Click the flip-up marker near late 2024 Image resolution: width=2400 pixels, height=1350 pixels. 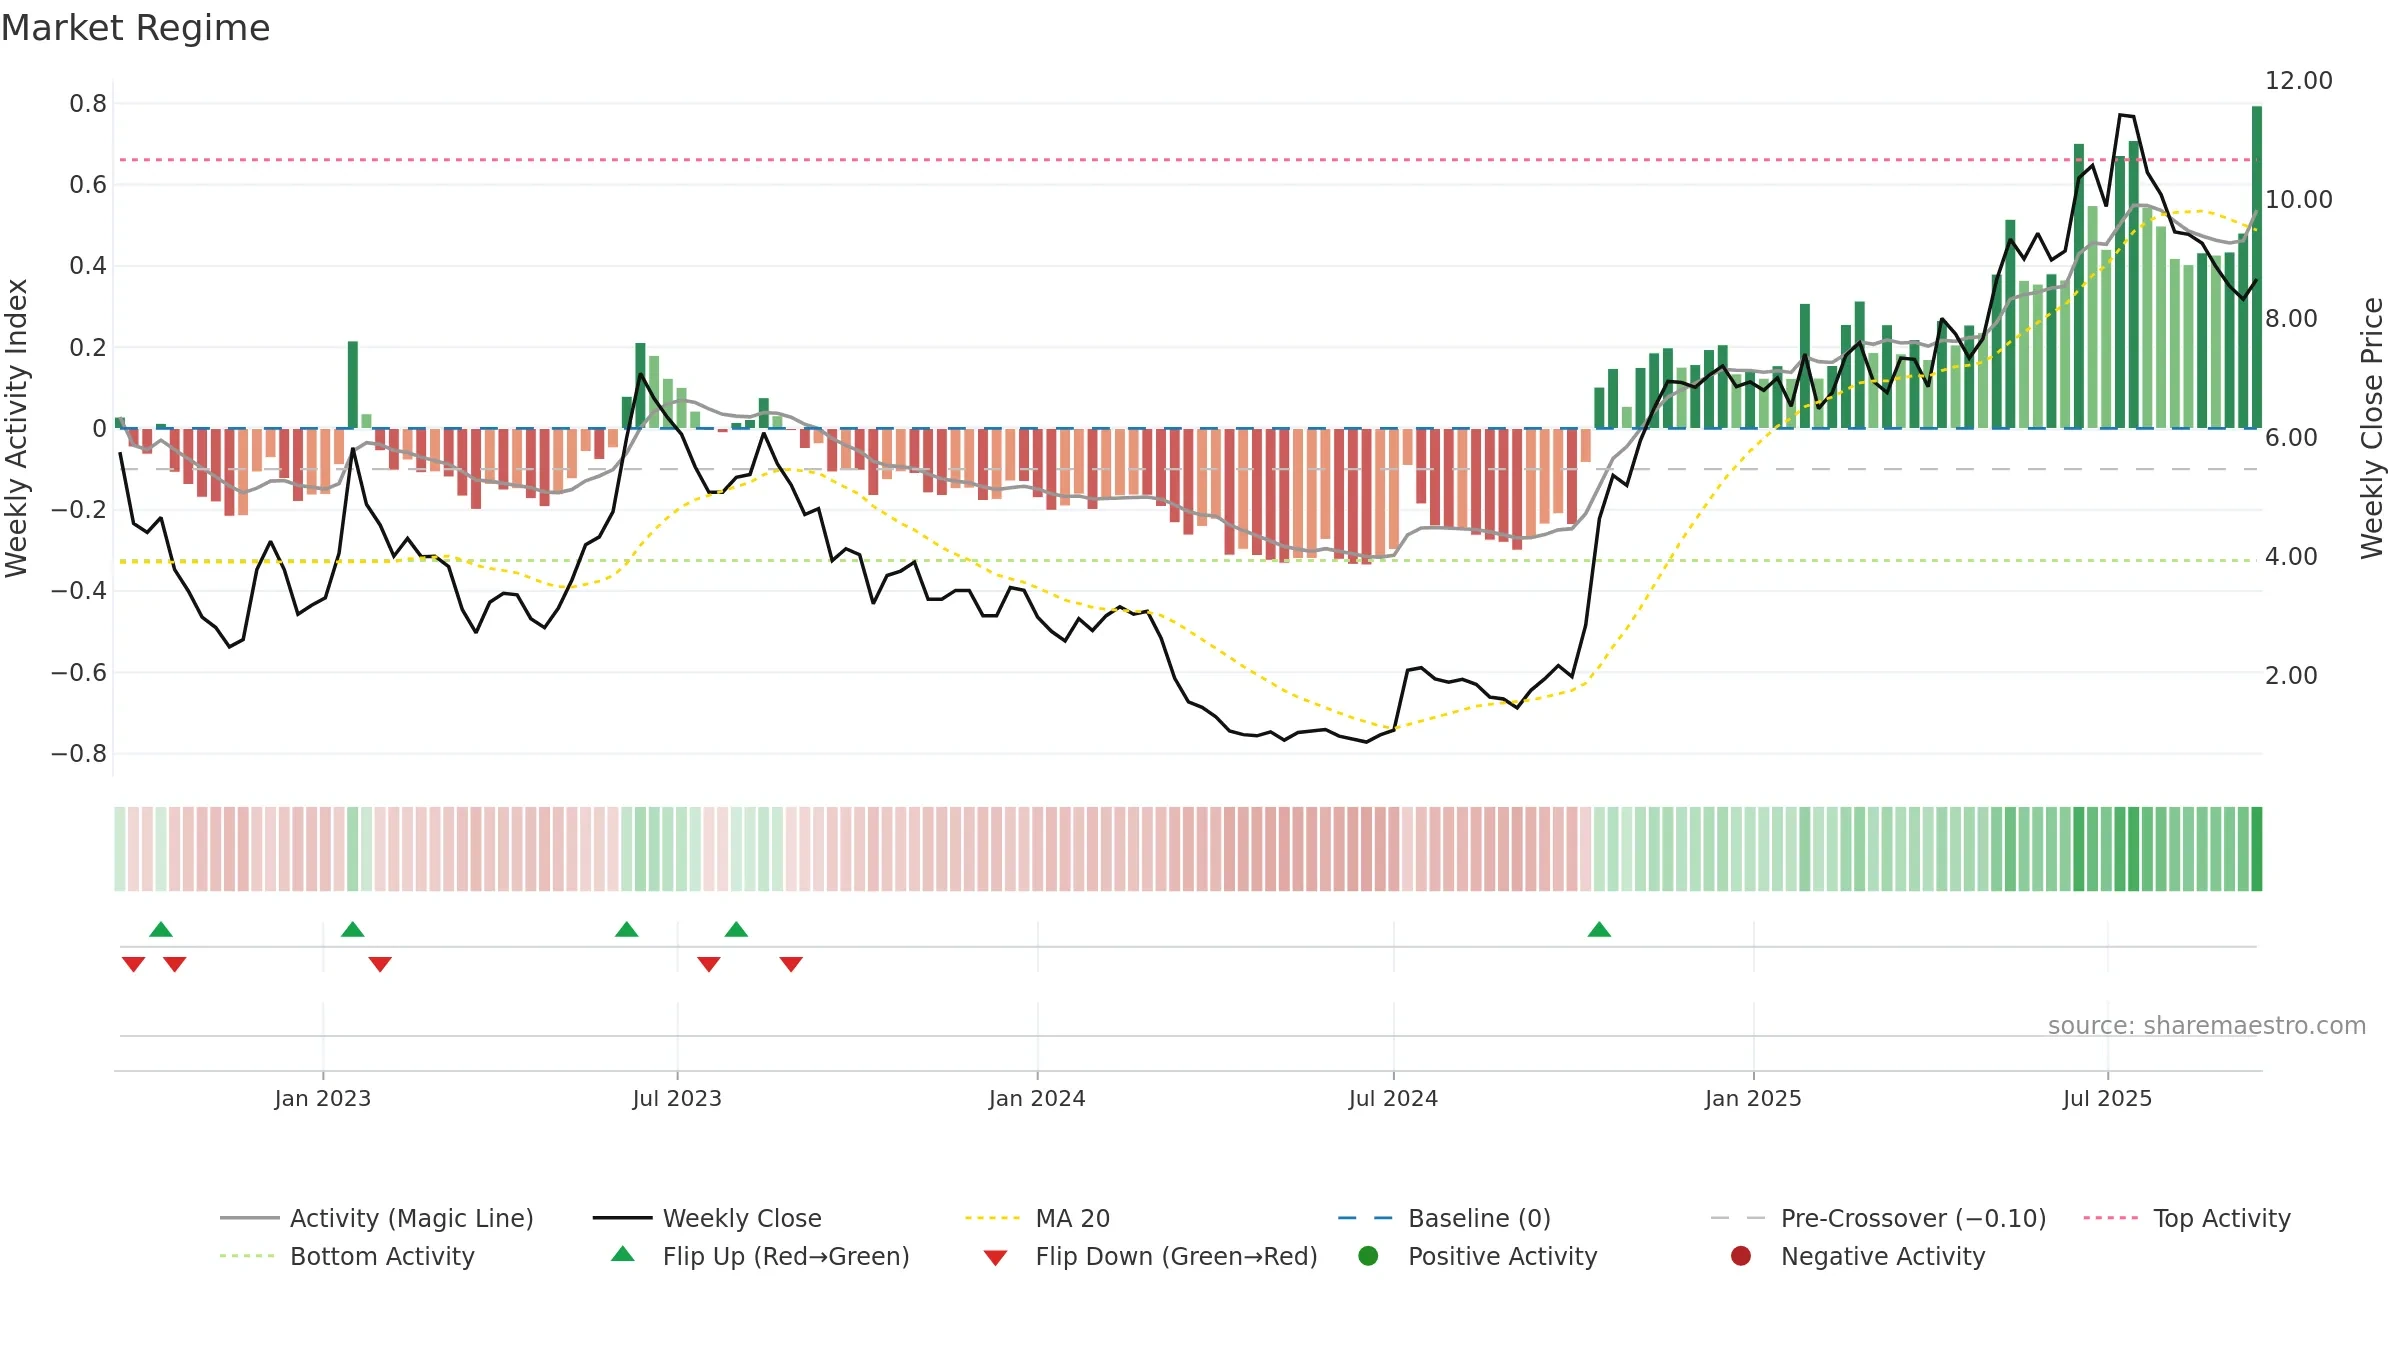tap(1599, 930)
